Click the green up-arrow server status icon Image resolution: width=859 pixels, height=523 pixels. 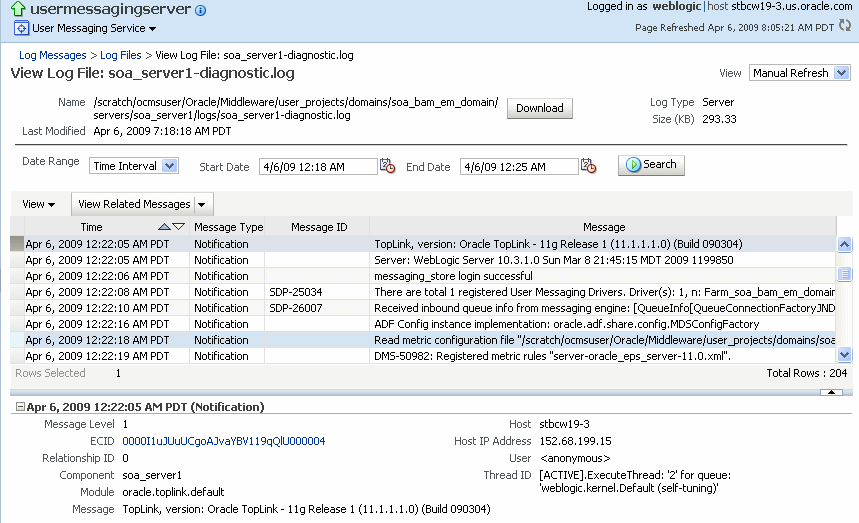click(x=18, y=8)
